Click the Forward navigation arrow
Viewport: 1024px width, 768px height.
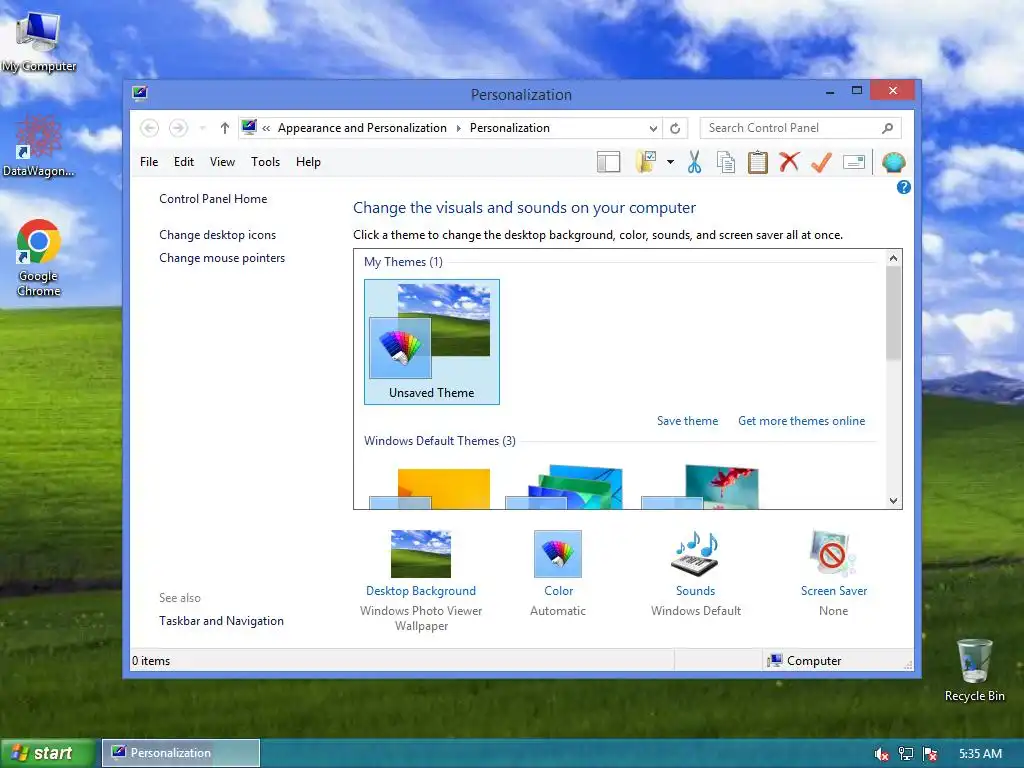178,128
